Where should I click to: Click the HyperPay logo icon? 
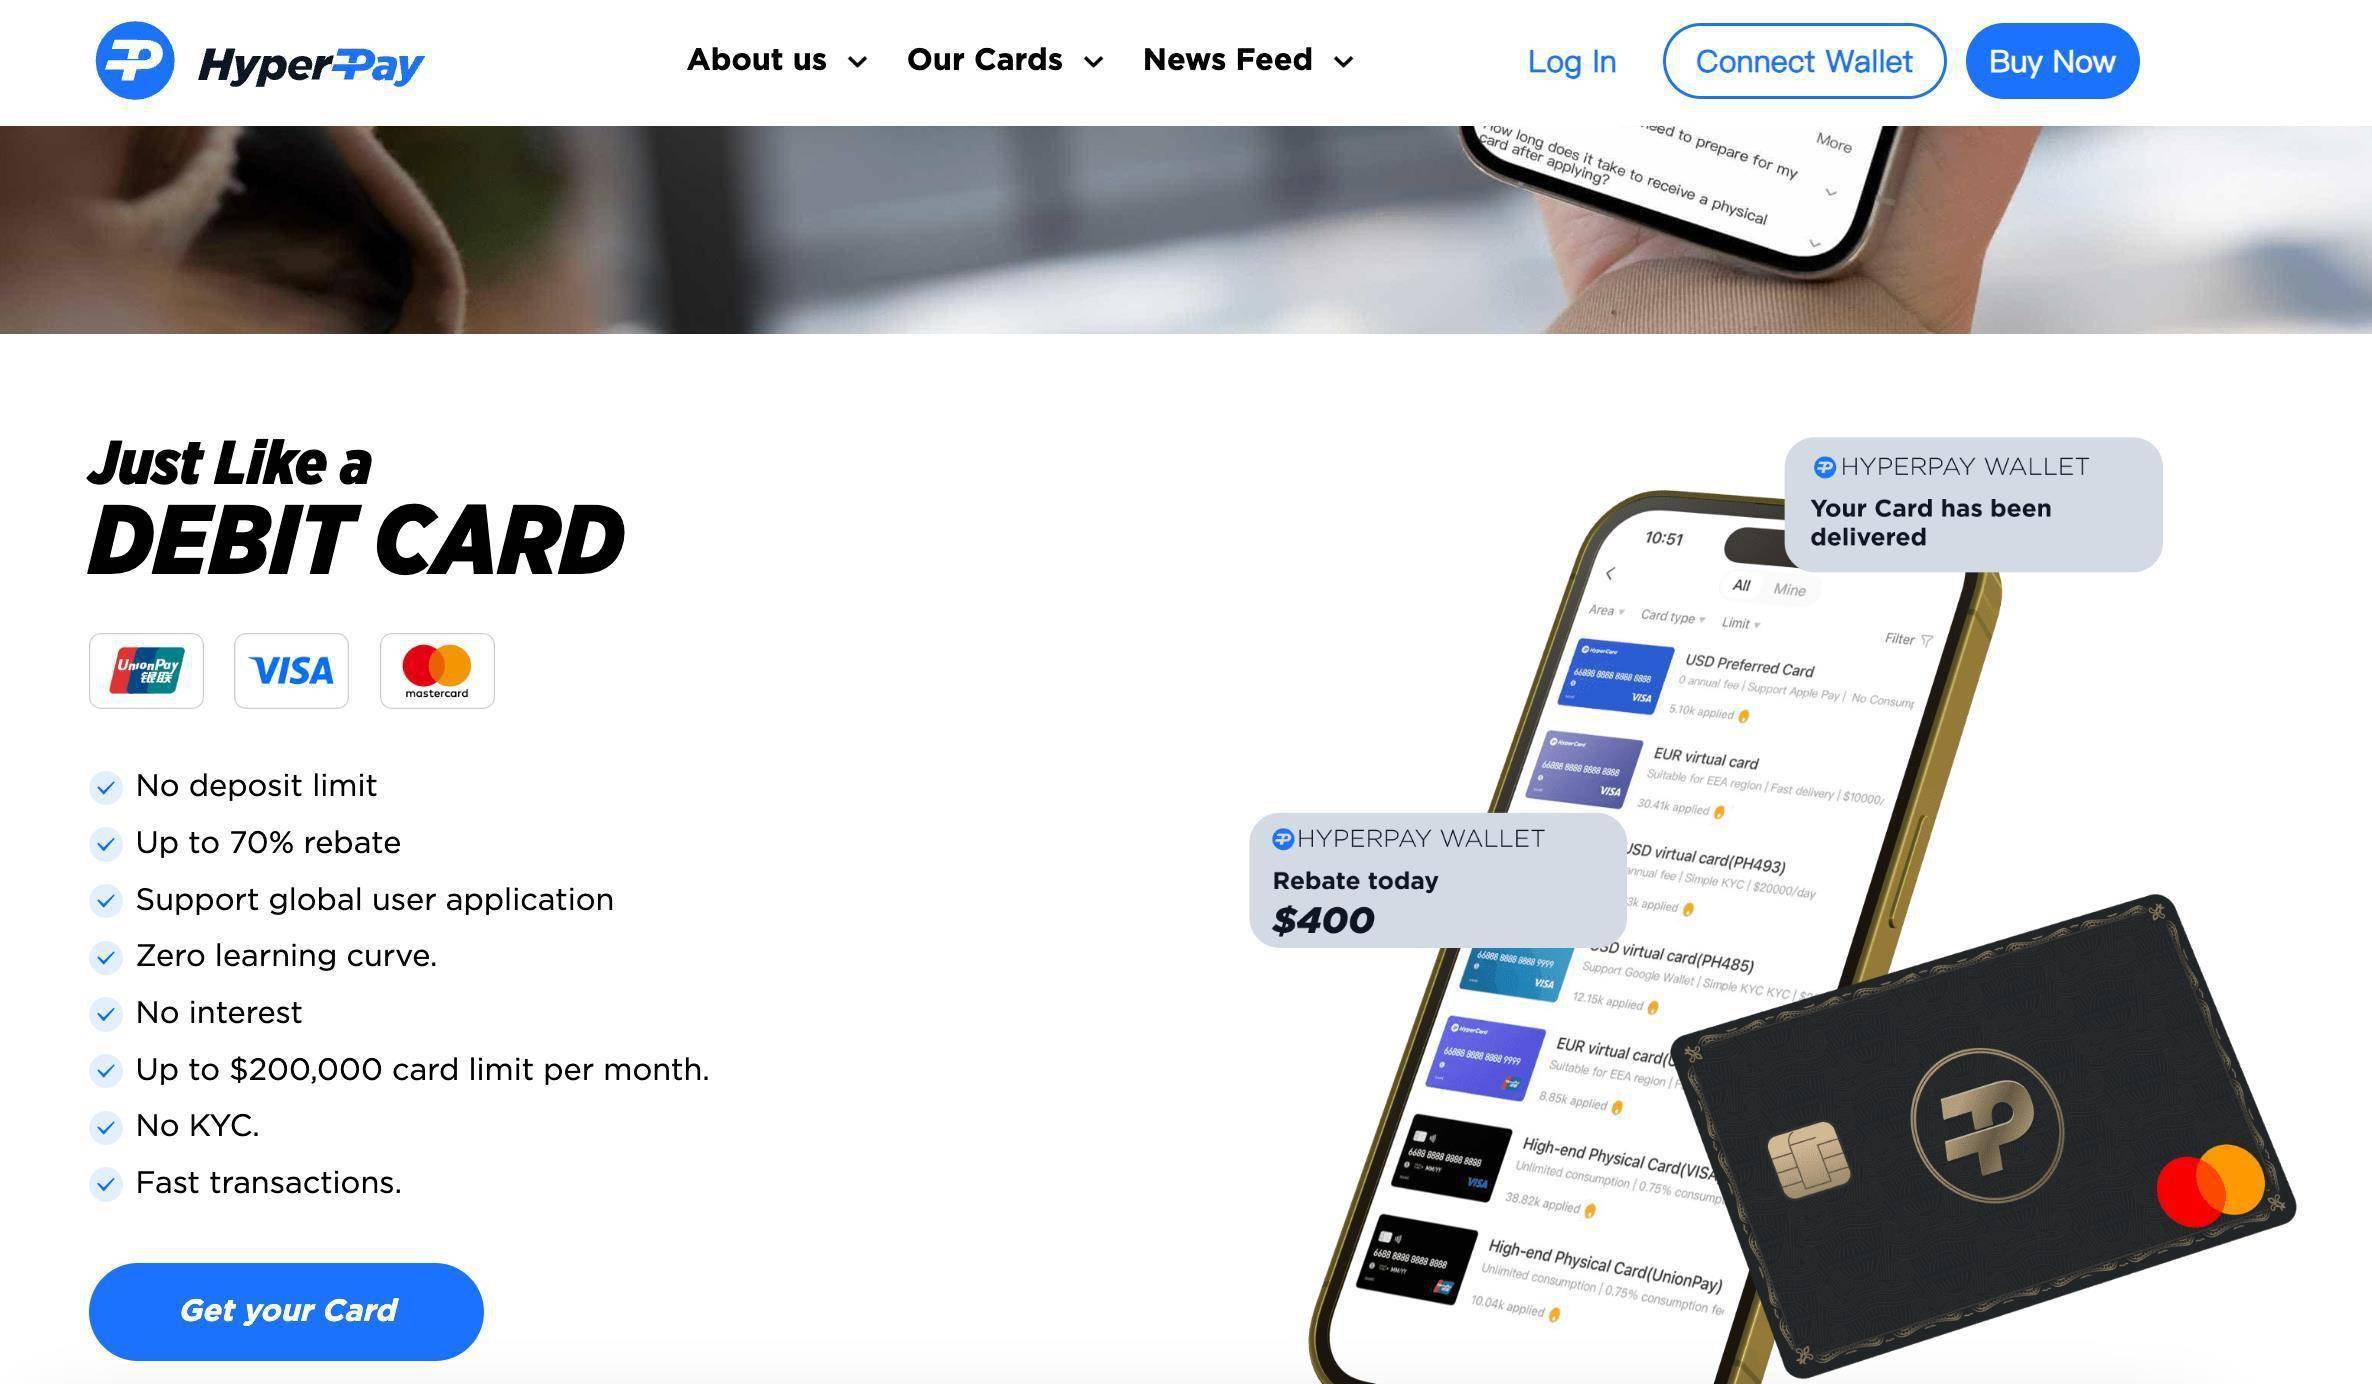[x=133, y=59]
